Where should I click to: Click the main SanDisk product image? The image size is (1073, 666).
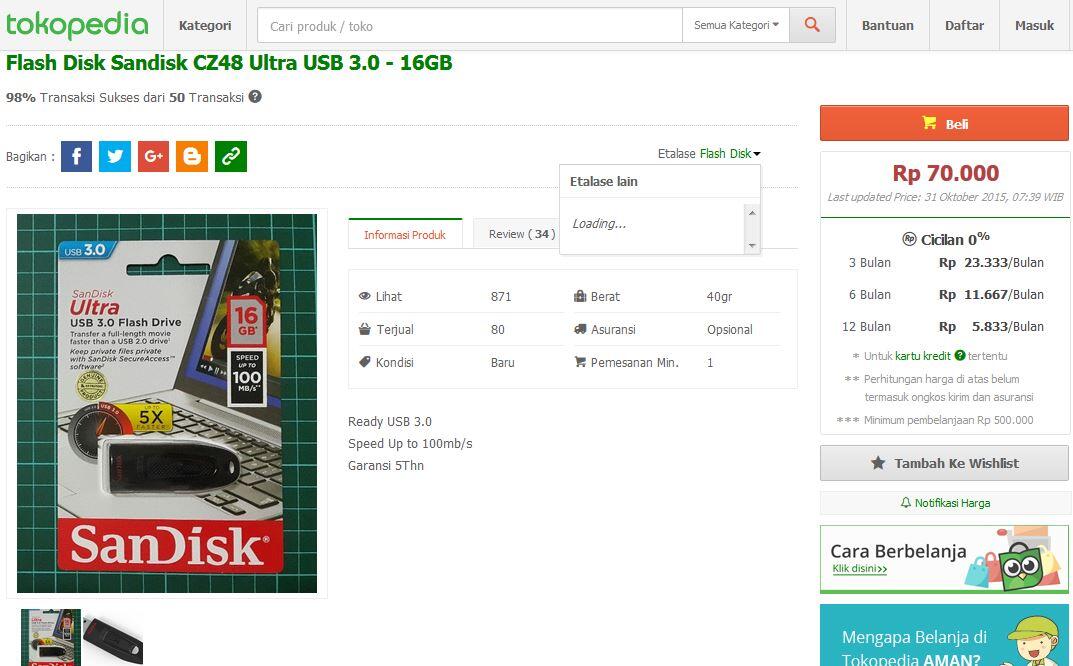coord(167,403)
